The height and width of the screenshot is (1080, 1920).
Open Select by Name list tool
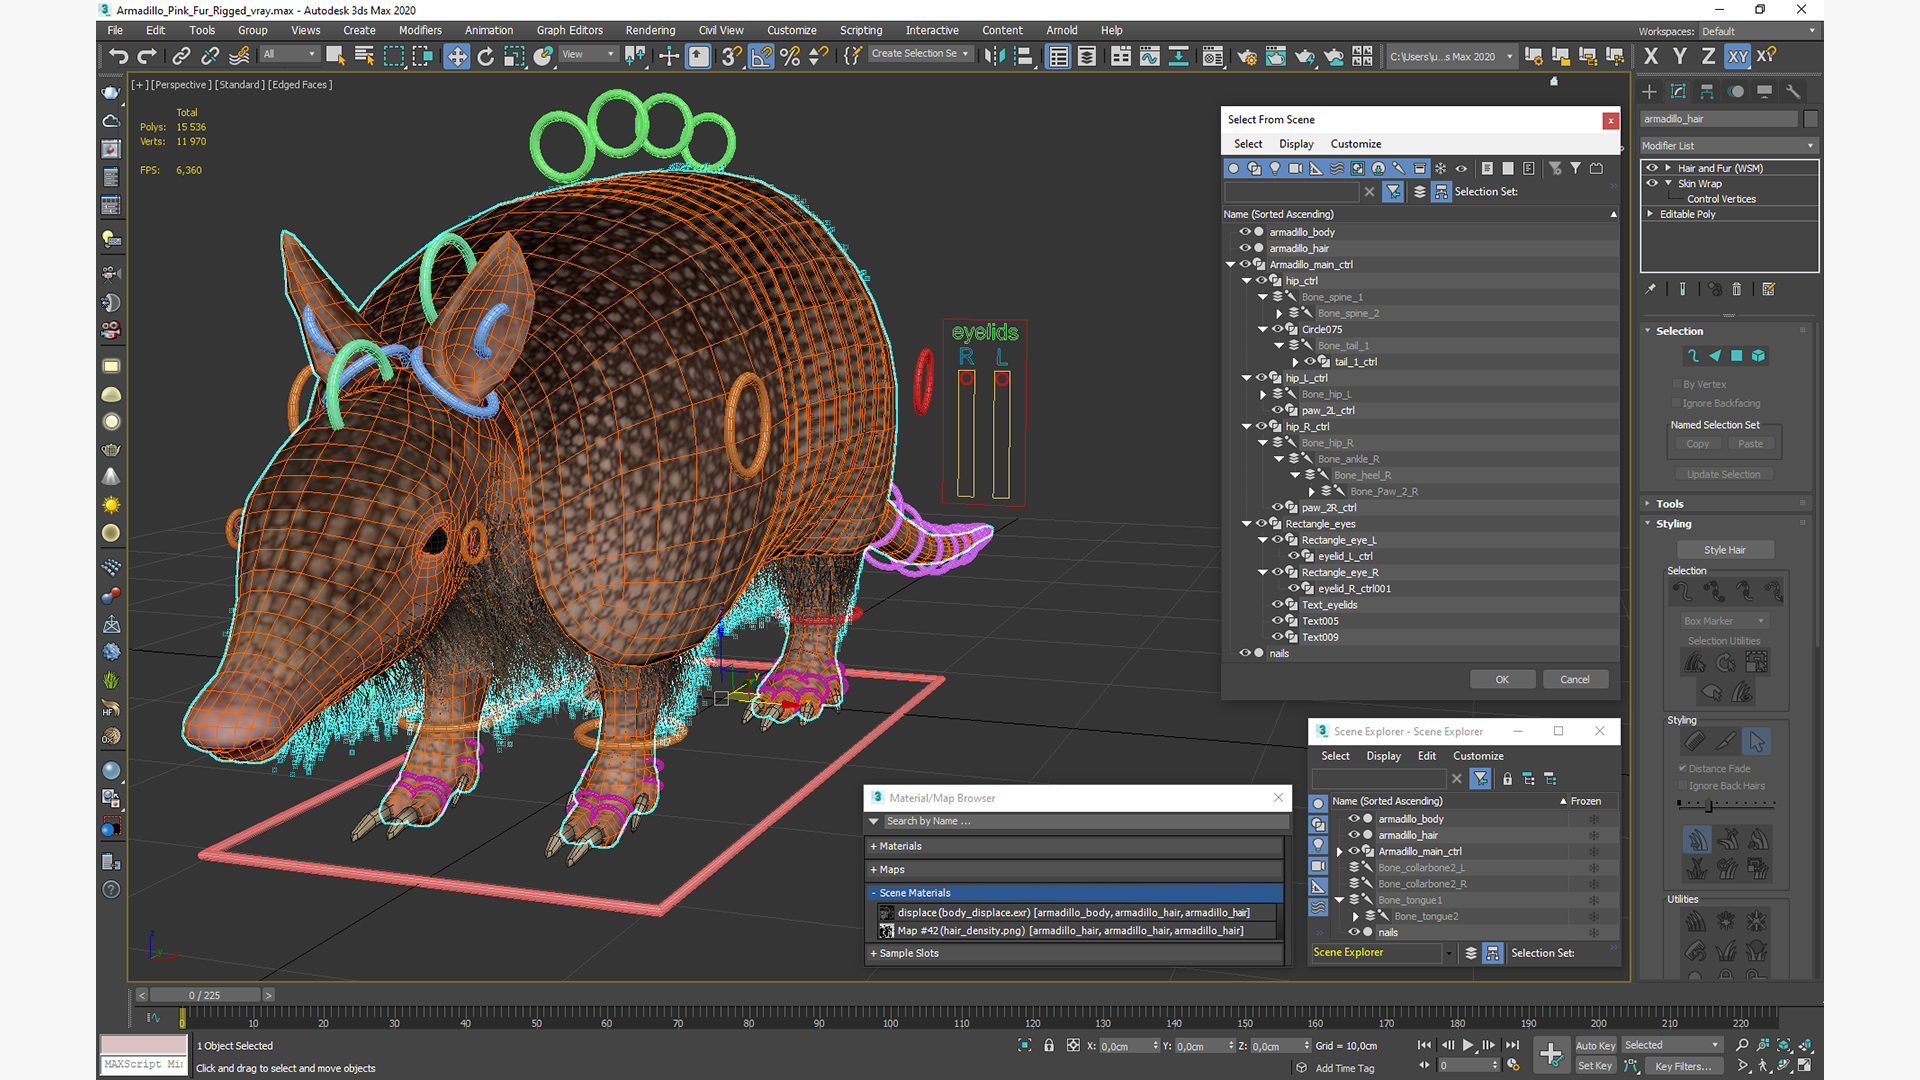click(364, 56)
